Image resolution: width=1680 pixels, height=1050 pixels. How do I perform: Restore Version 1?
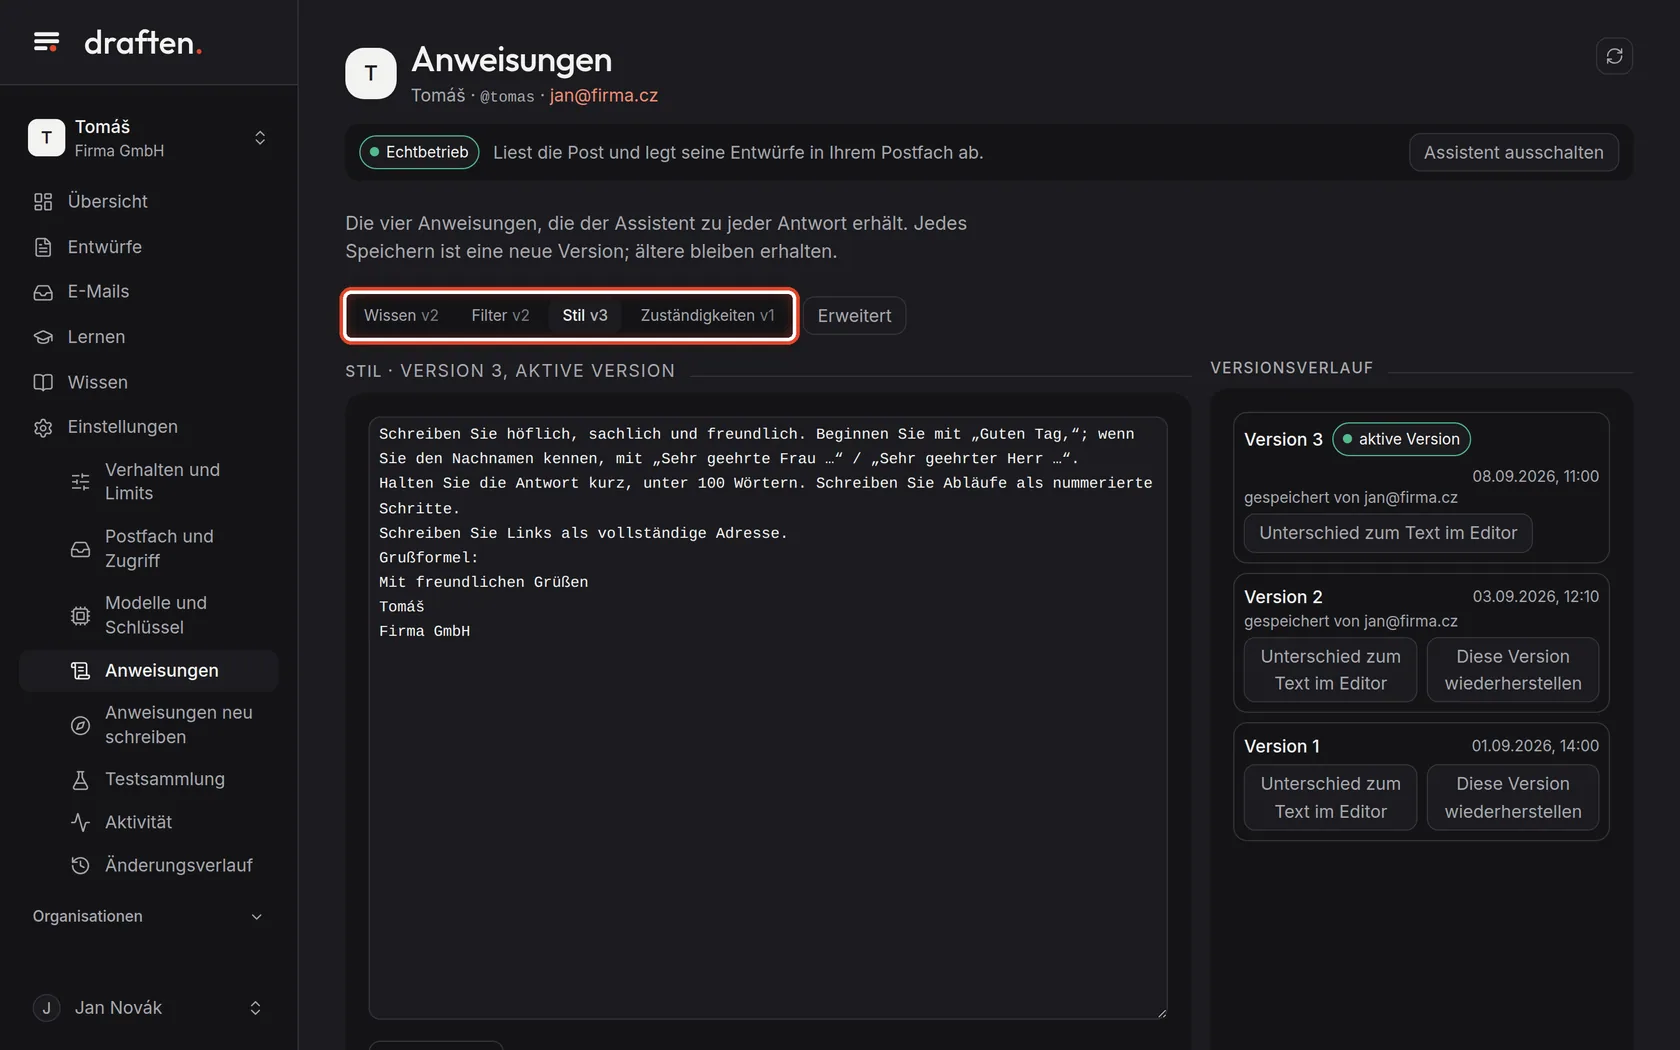click(x=1513, y=798)
